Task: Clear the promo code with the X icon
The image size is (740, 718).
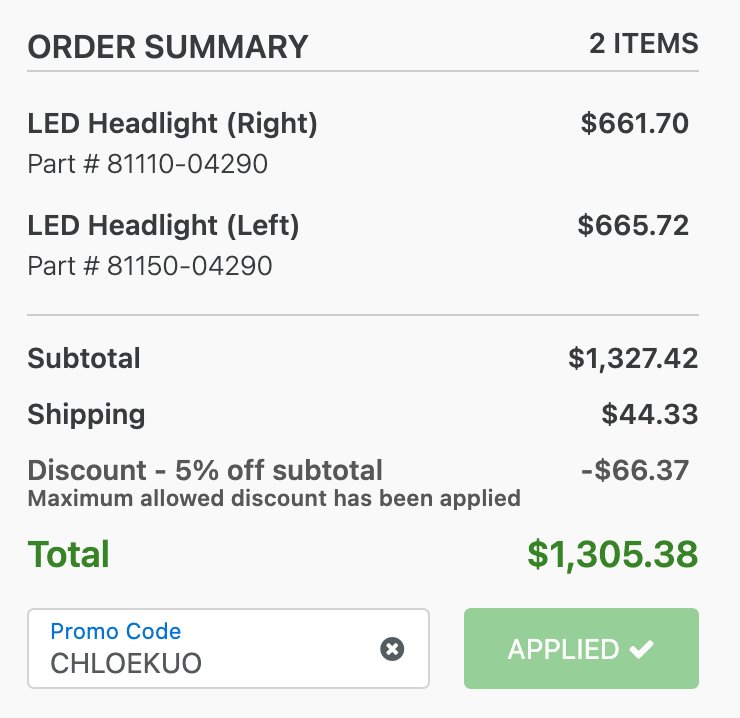Action: pyautogui.click(x=392, y=649)
